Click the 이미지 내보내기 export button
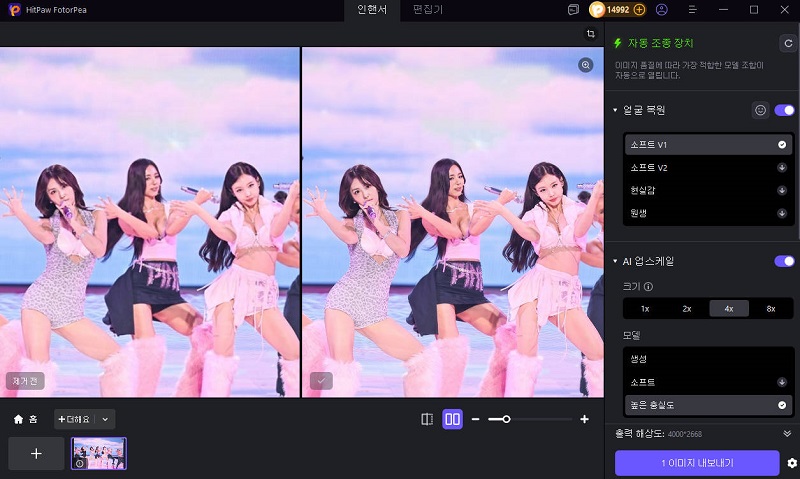Screen dimensions: 800x479 (697, 463)
